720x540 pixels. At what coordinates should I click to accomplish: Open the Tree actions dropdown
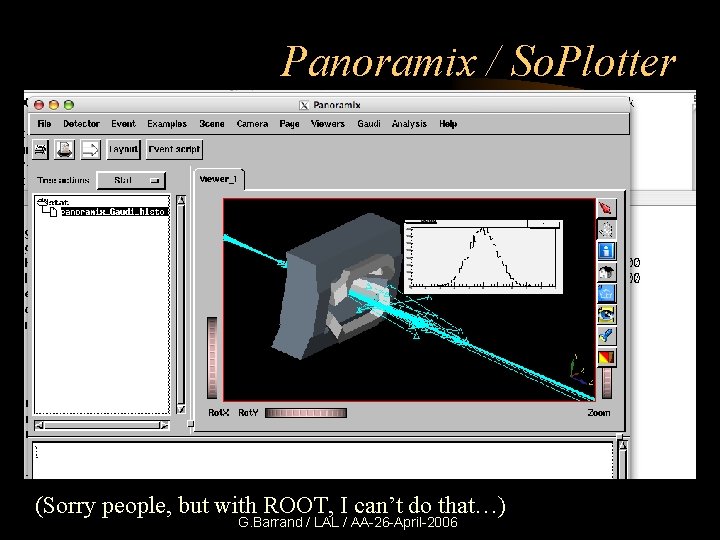click(x=131, y=180)
